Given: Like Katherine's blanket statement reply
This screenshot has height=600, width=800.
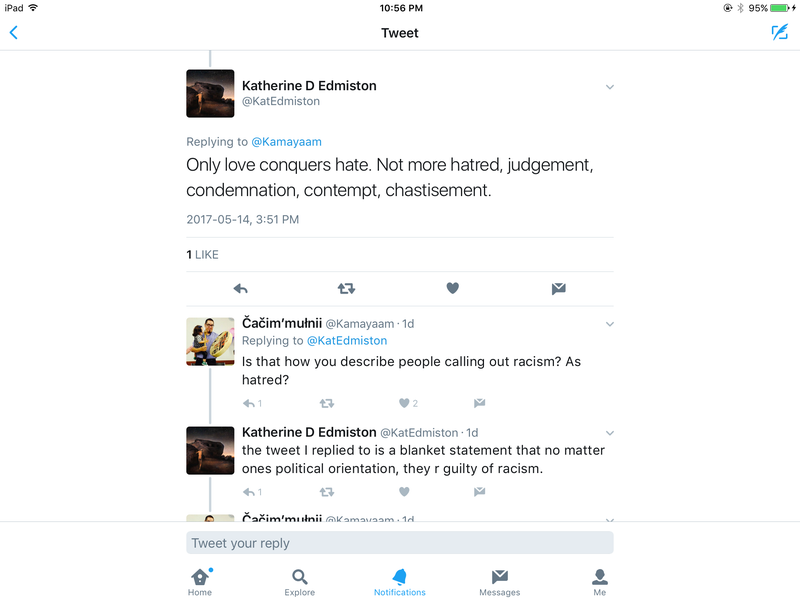Looking at the screenshot, I should coord(404,492).
